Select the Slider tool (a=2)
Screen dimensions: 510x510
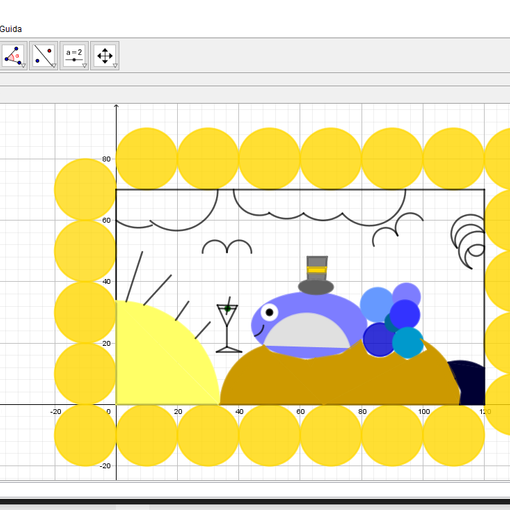click(x=74, y=56)
